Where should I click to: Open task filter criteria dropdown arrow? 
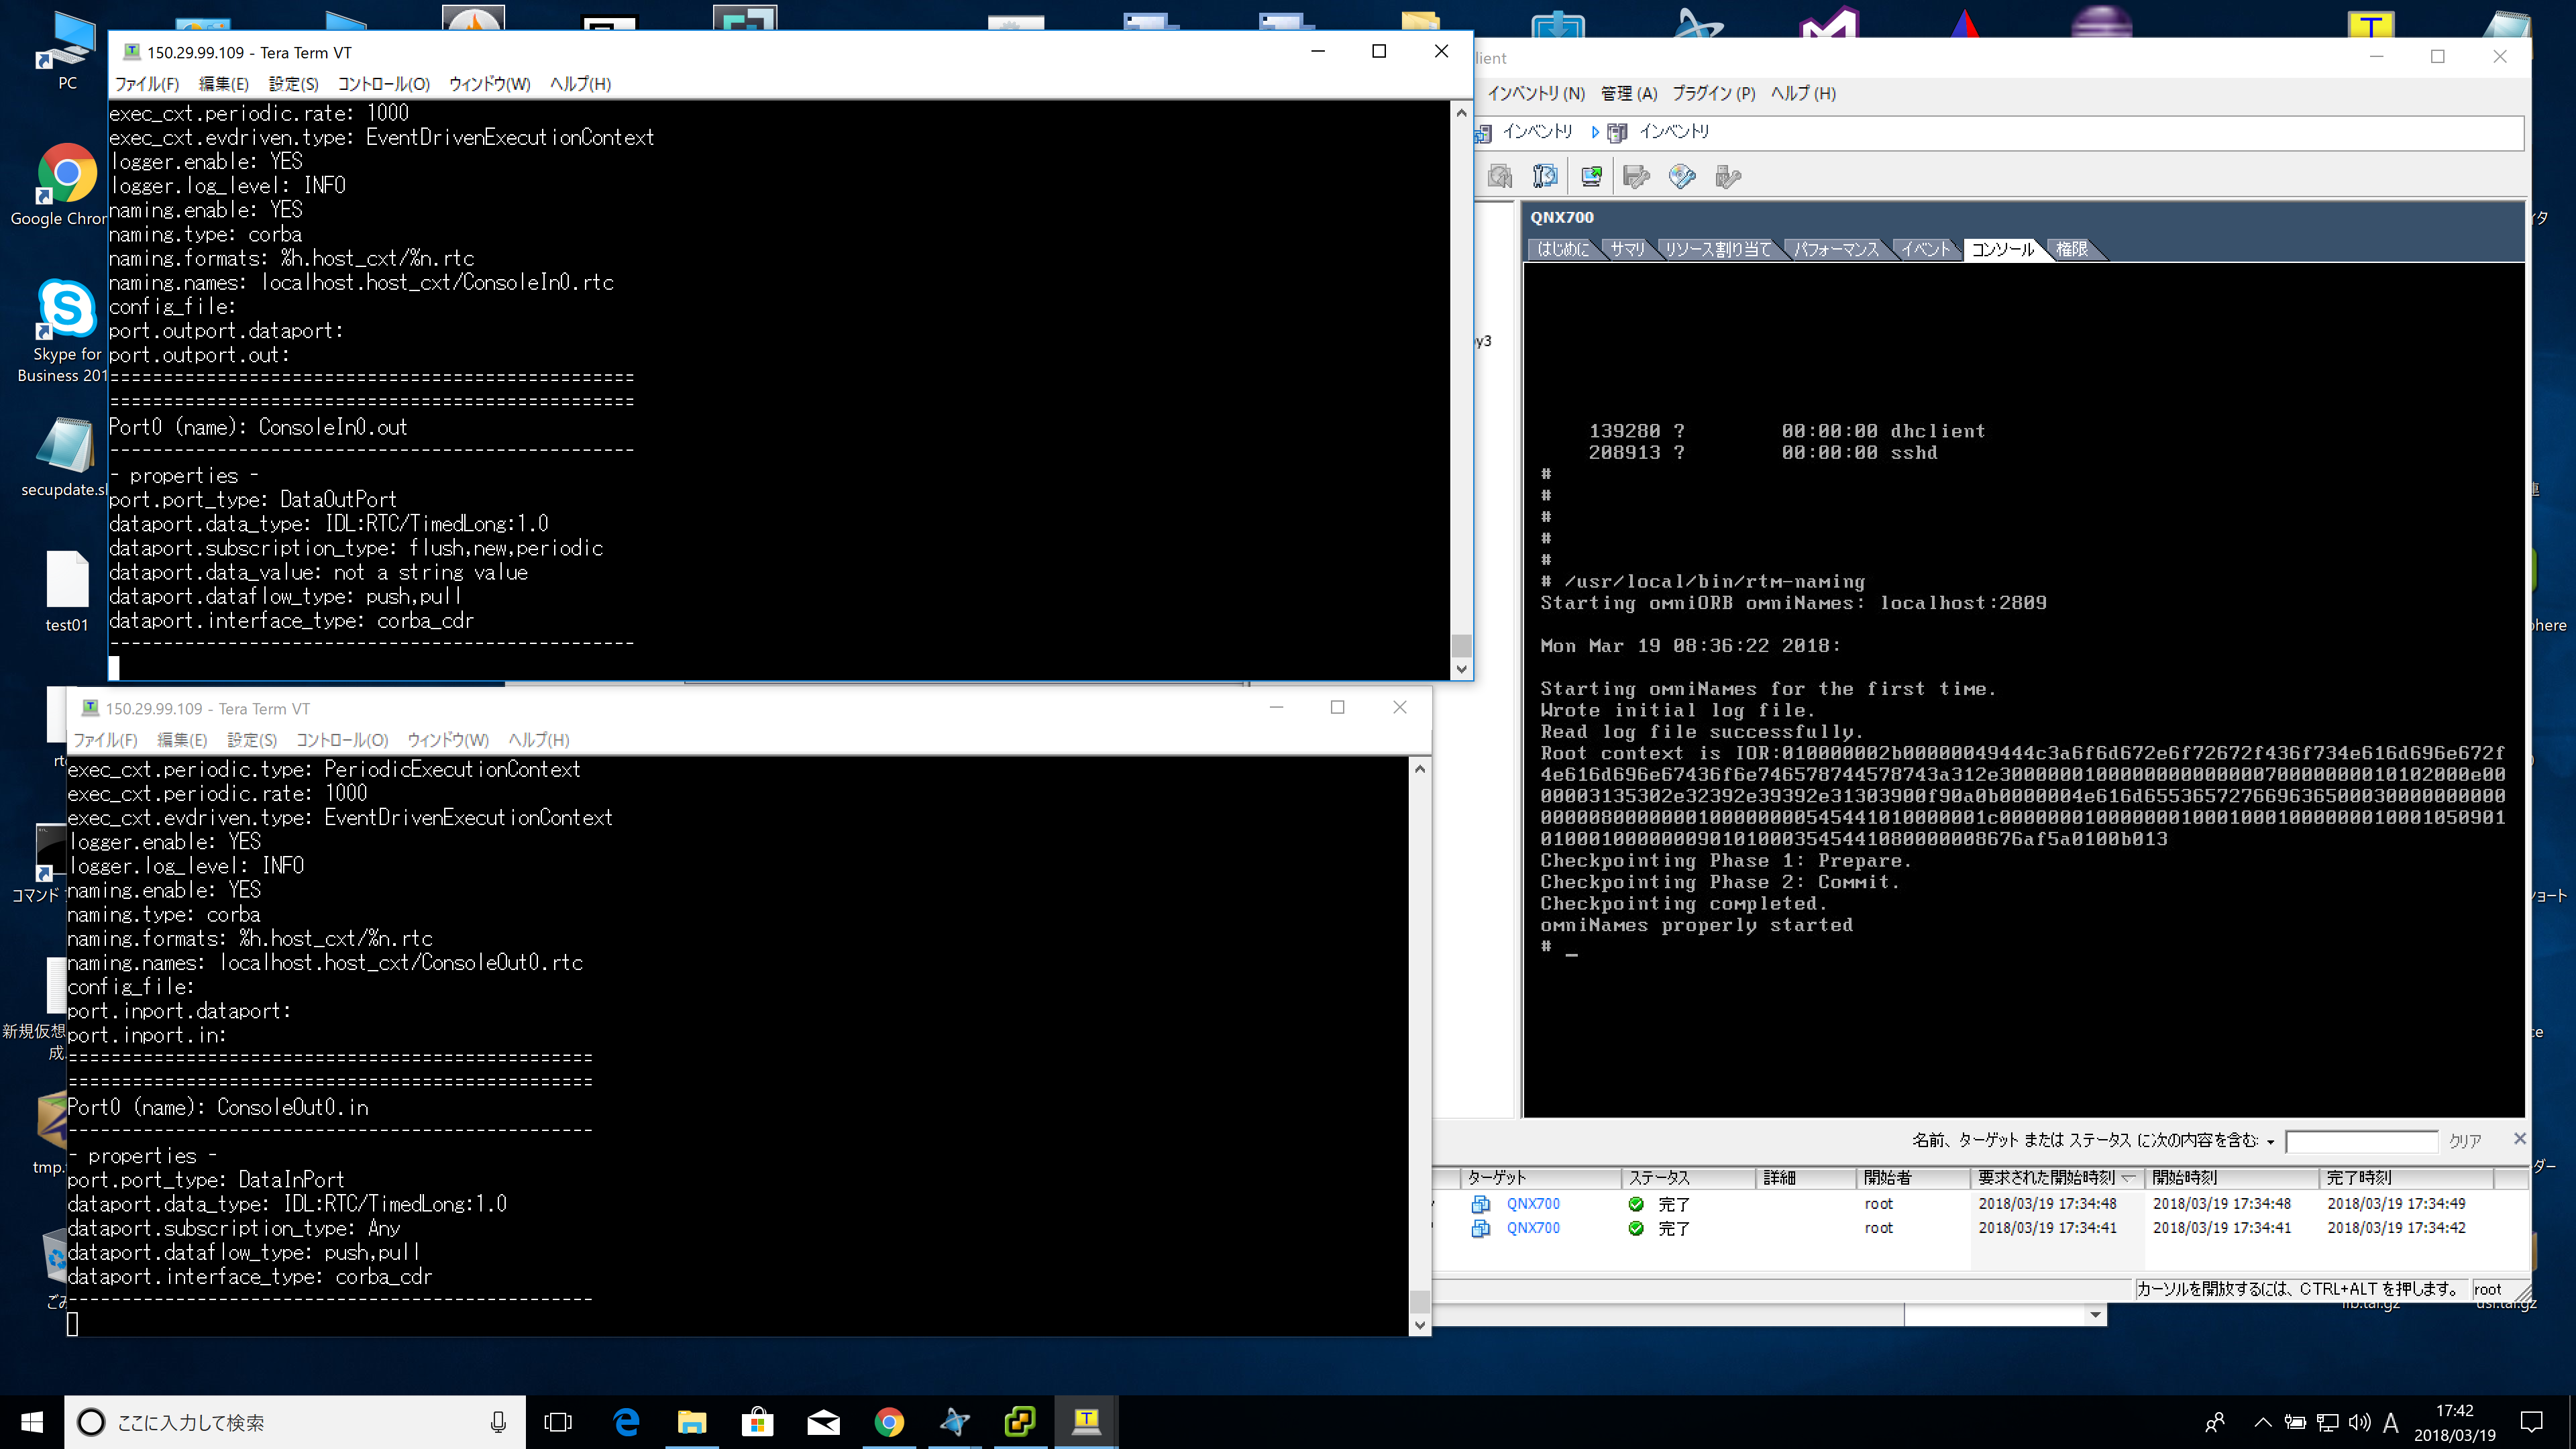pos(2271,1142)
